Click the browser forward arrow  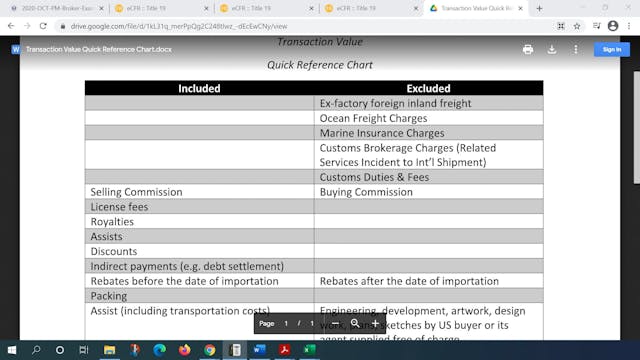click(x=27, y=26)
